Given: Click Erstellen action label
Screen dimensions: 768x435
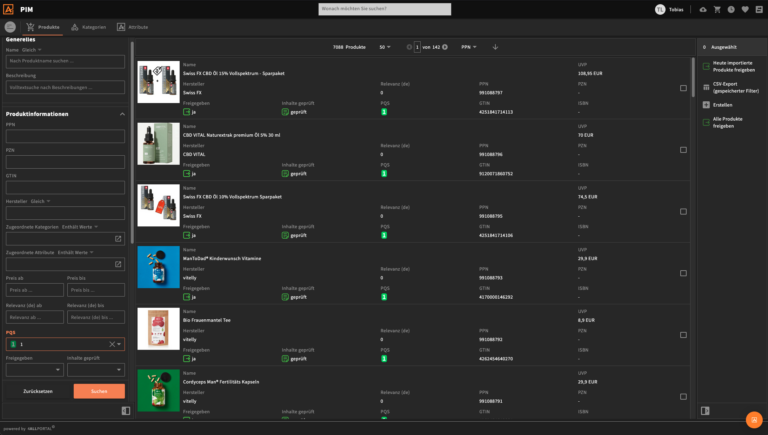Looking at the screenshot, I should pyautogui.click(x=722, y=105).
